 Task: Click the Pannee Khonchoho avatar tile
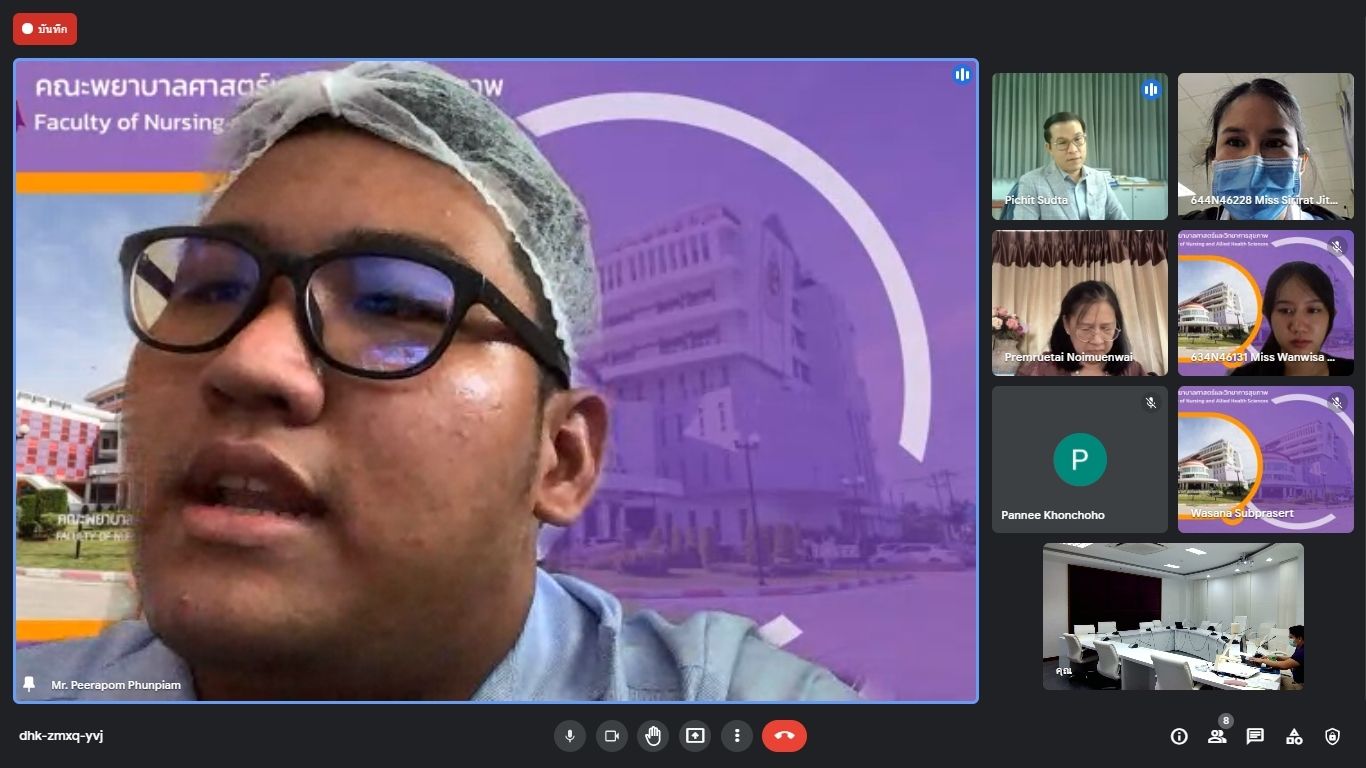1079,460
